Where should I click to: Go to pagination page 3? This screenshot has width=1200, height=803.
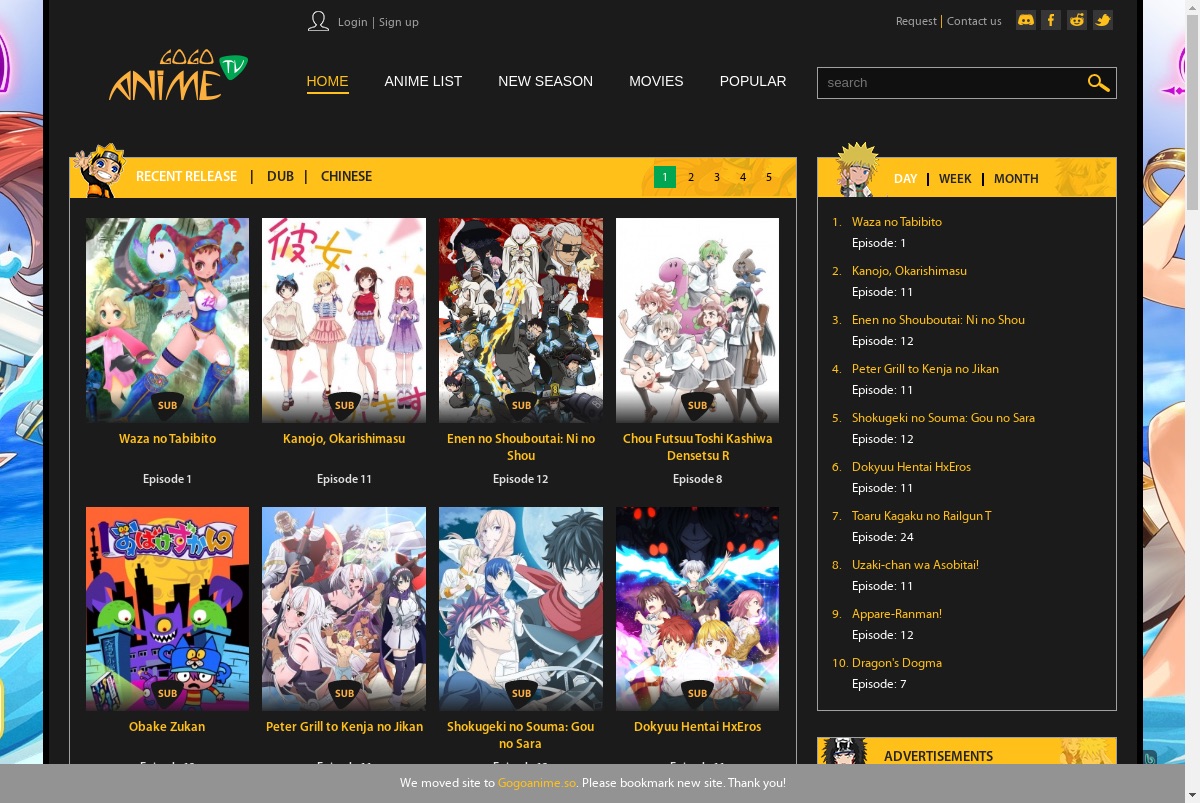717,177
